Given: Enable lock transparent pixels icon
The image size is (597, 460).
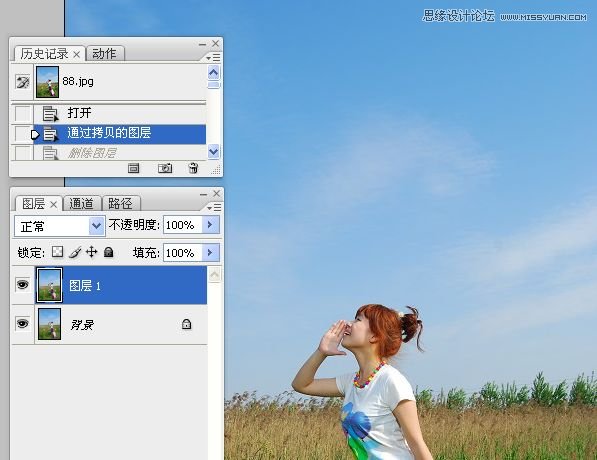Looking at the screenshot, I should pos(57,252).
